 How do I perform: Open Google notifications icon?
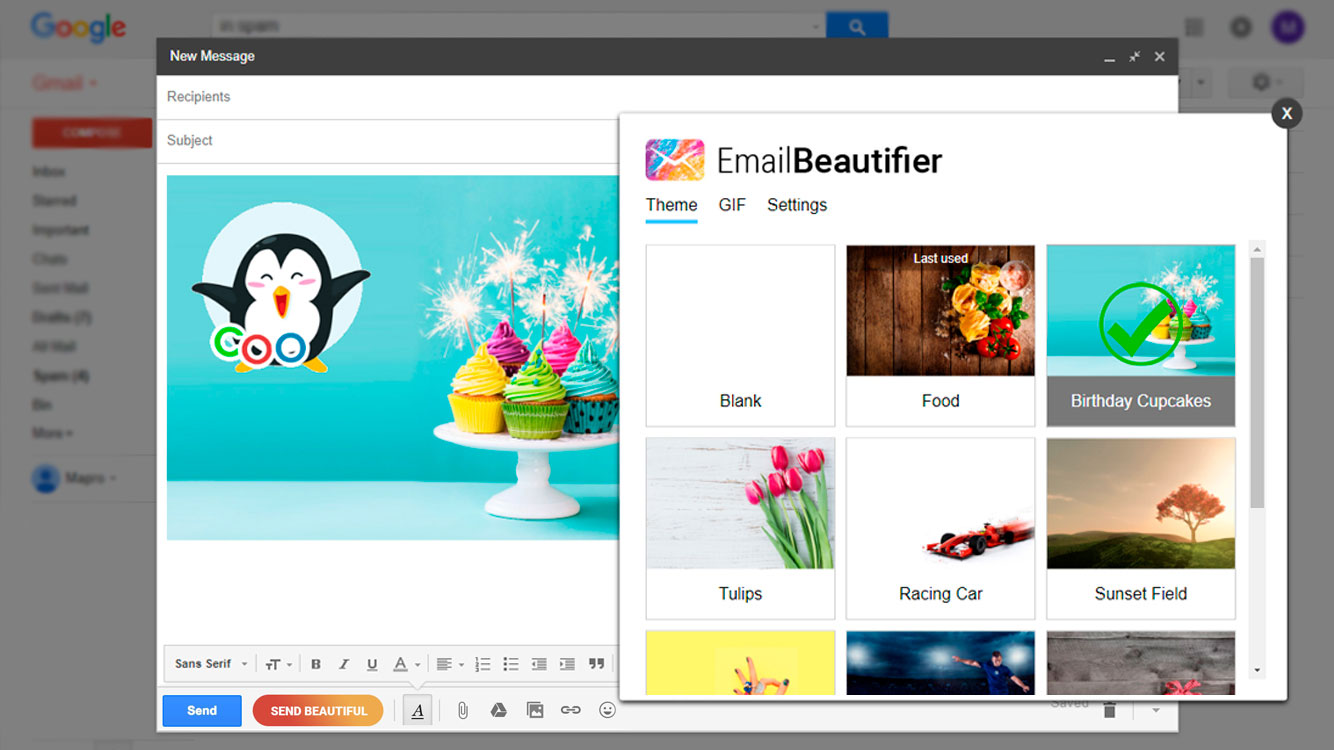click(x=1241, y=27)
